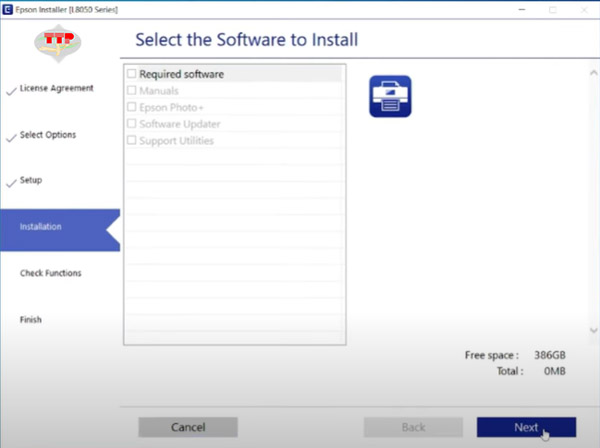The width and height of the screenshot is (600, 448).
Task: Click the TTP logo in sidebar
Action: click(x=57, y=43)
